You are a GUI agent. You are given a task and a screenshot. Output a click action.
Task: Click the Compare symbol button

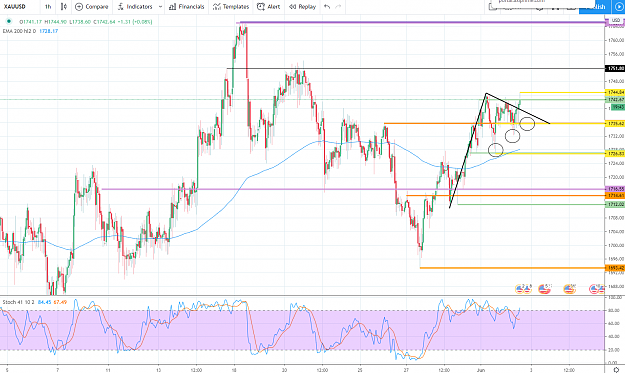[x=92, y=7]
